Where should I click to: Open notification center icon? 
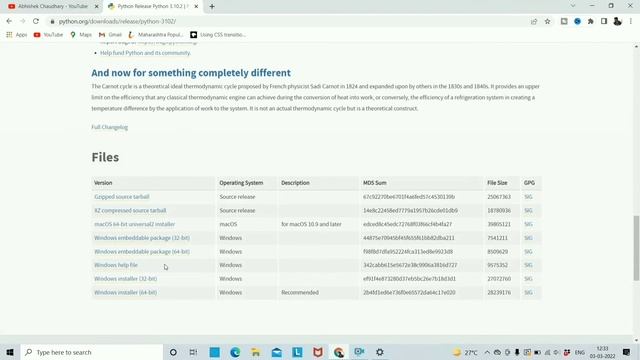pyautogui.click(x=627, y=352)
